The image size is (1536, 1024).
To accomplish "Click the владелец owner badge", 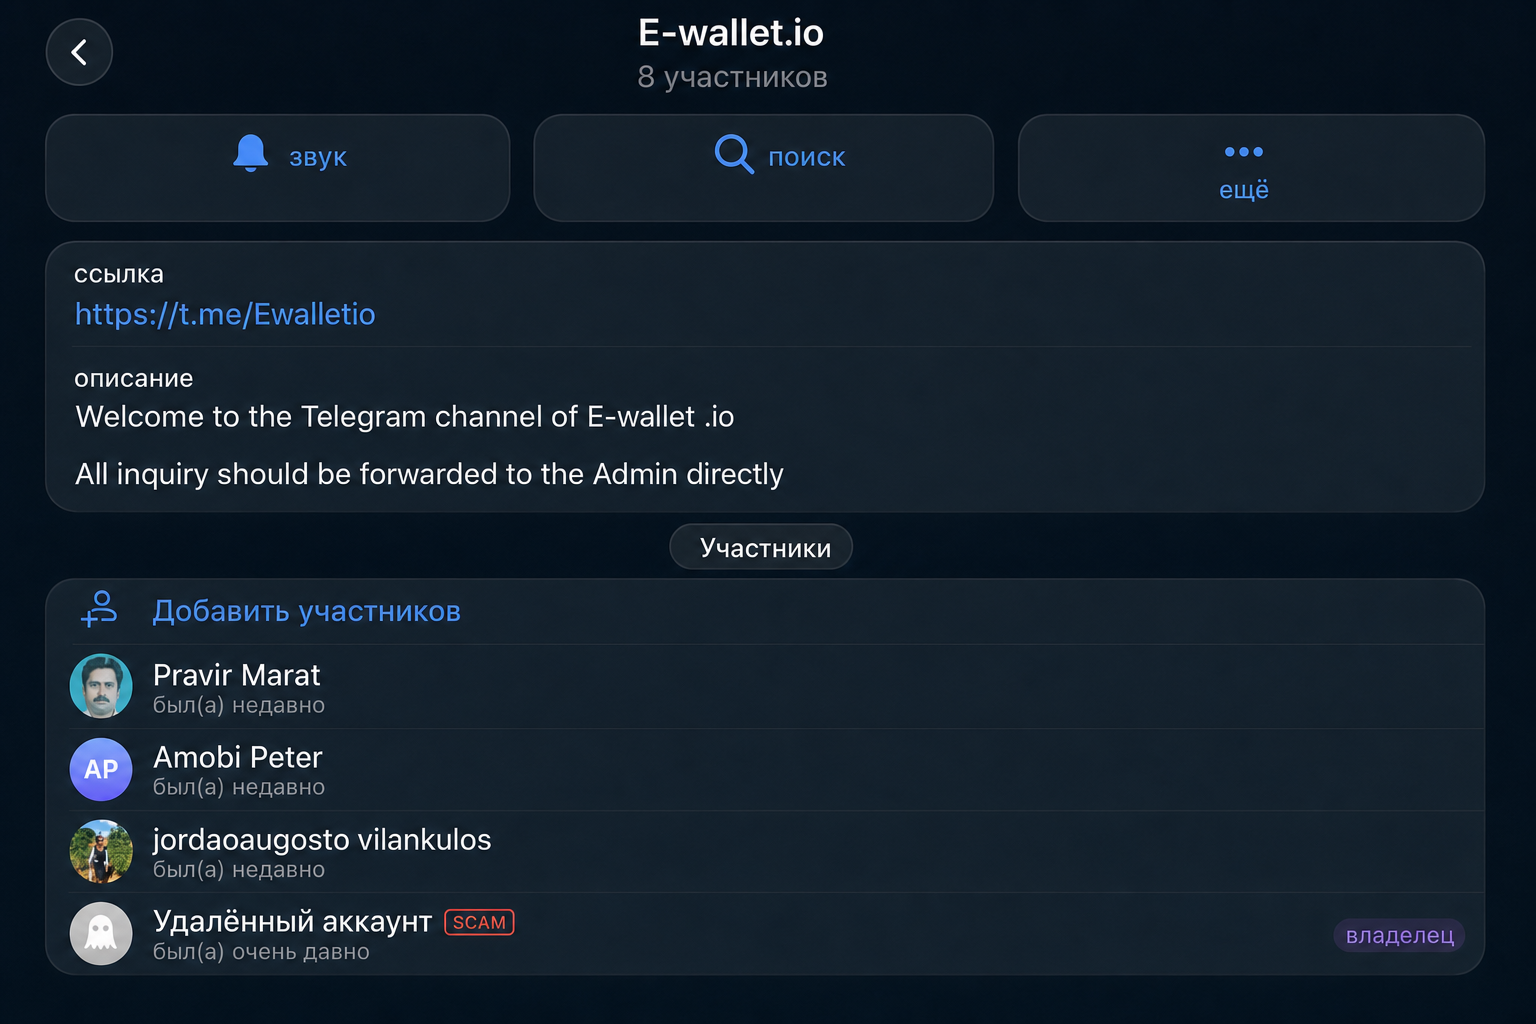I will (x=1399, y=935).
